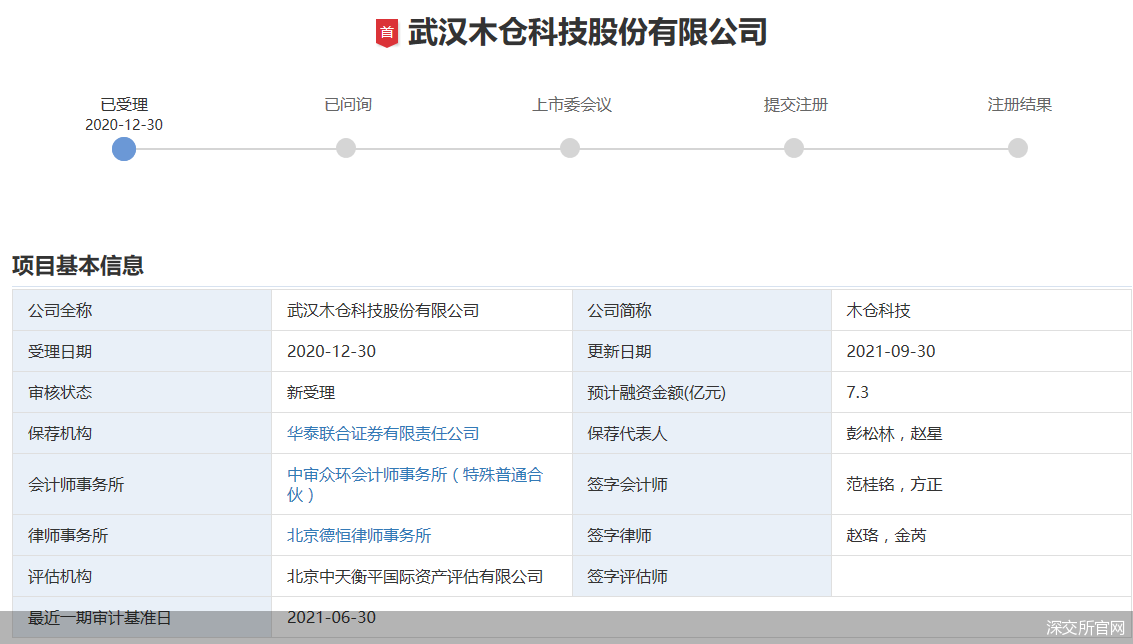Select the 上市委会议 stage circle
Screen dimensions: 1133x644
coord(570,148)
